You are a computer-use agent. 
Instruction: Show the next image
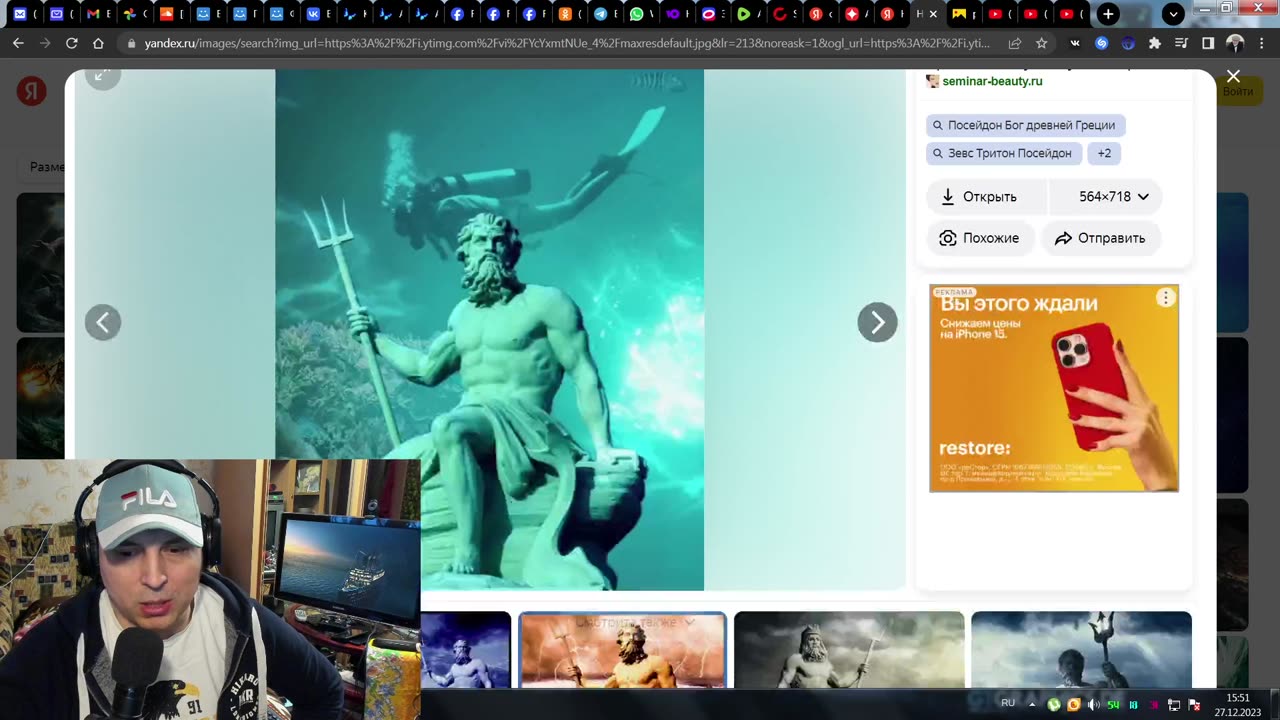pyautogui.click(x=877, y=322)
